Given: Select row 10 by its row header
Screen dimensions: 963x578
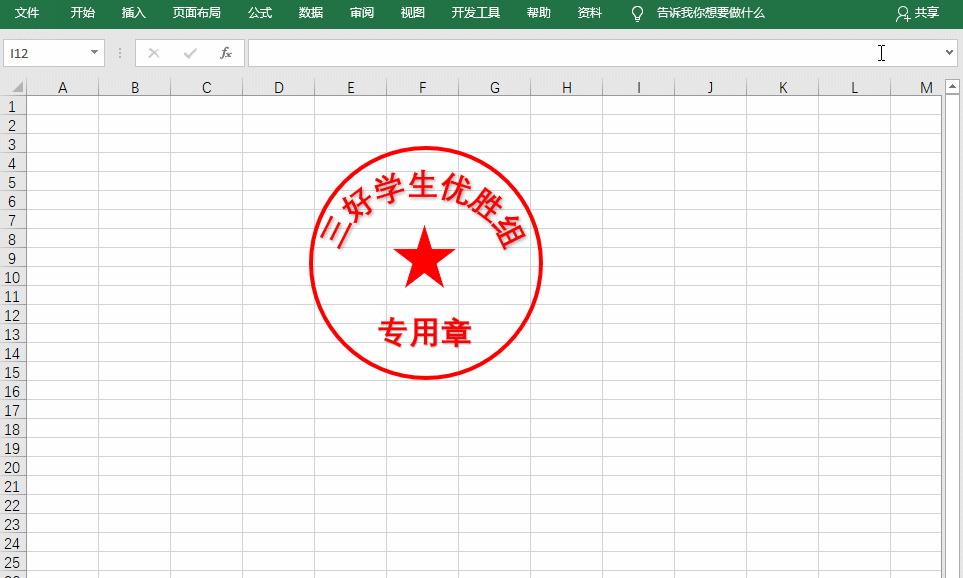Looking at the screenshot, I should point(12,277).
